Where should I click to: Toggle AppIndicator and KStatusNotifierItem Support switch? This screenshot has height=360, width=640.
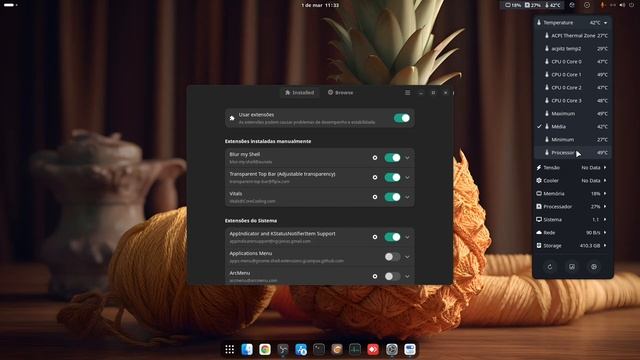pos(392,237)
